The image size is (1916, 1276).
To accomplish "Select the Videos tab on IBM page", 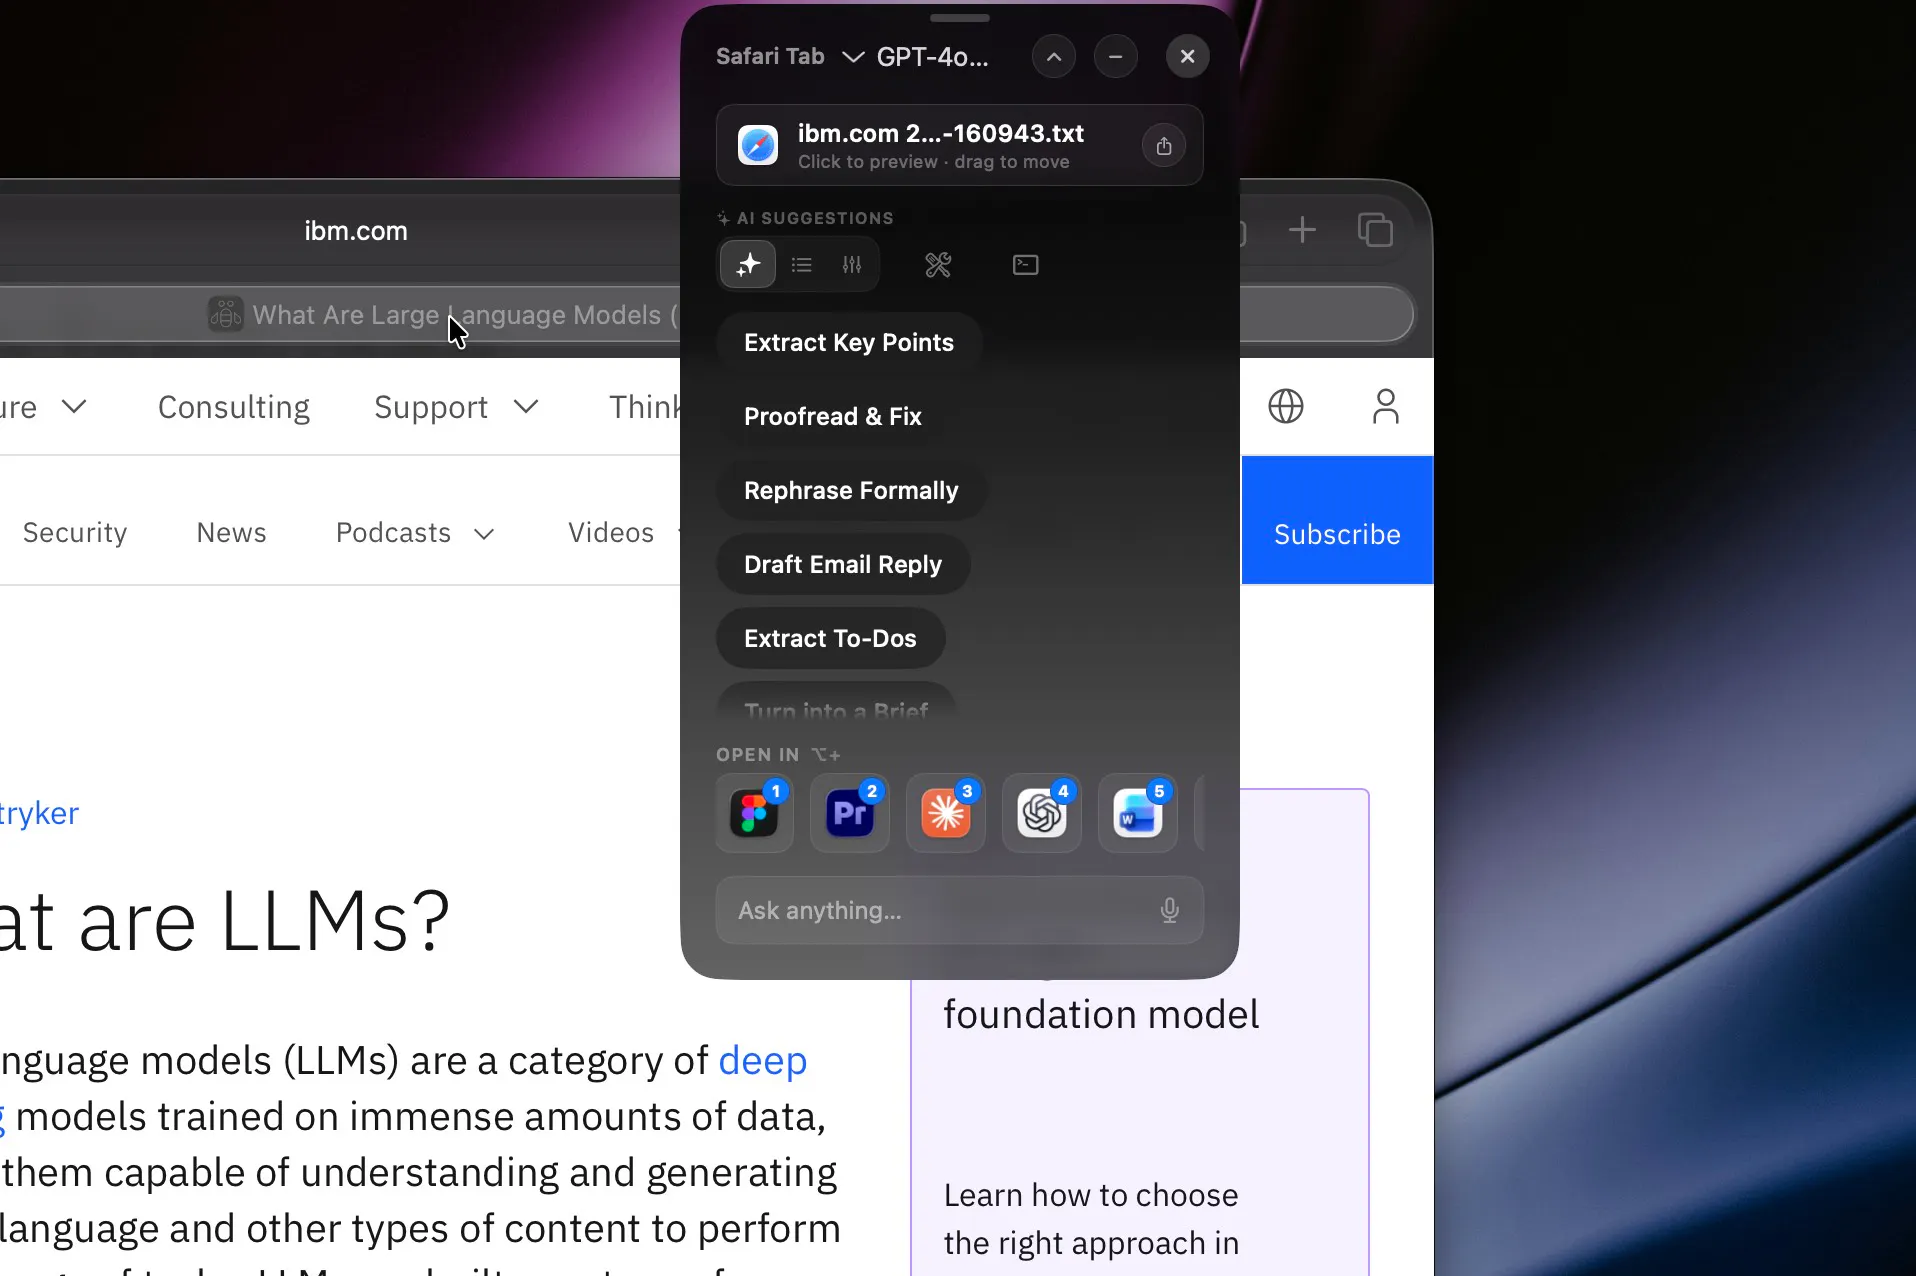I will point(611,533).
